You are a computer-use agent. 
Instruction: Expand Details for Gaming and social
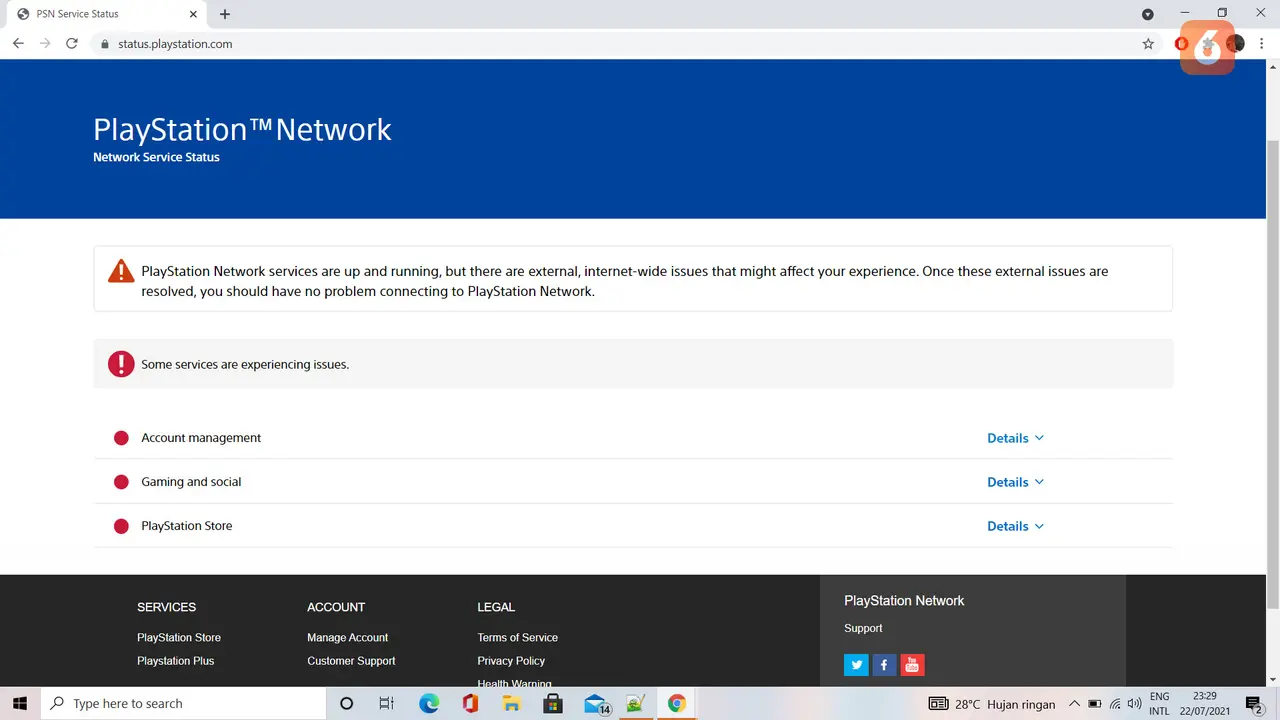[1015, 482]
